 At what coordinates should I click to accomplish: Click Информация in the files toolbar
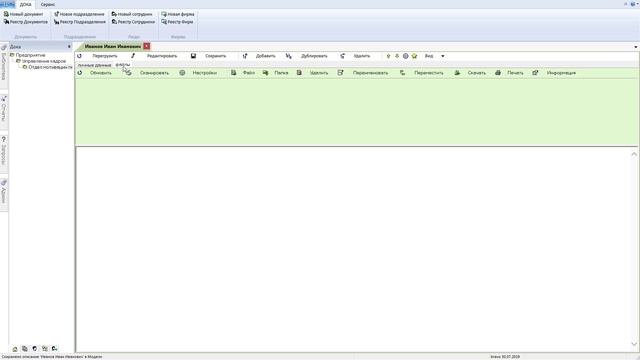click(x=554, y=73)
